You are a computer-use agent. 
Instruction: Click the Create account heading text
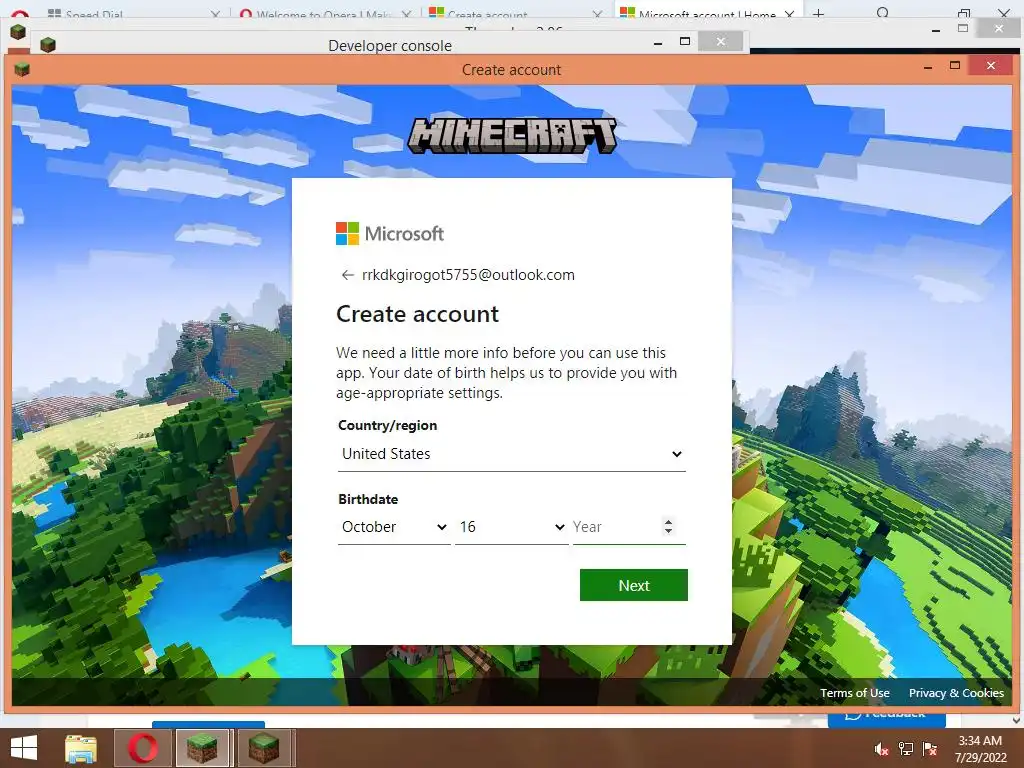tap(417, 314)
